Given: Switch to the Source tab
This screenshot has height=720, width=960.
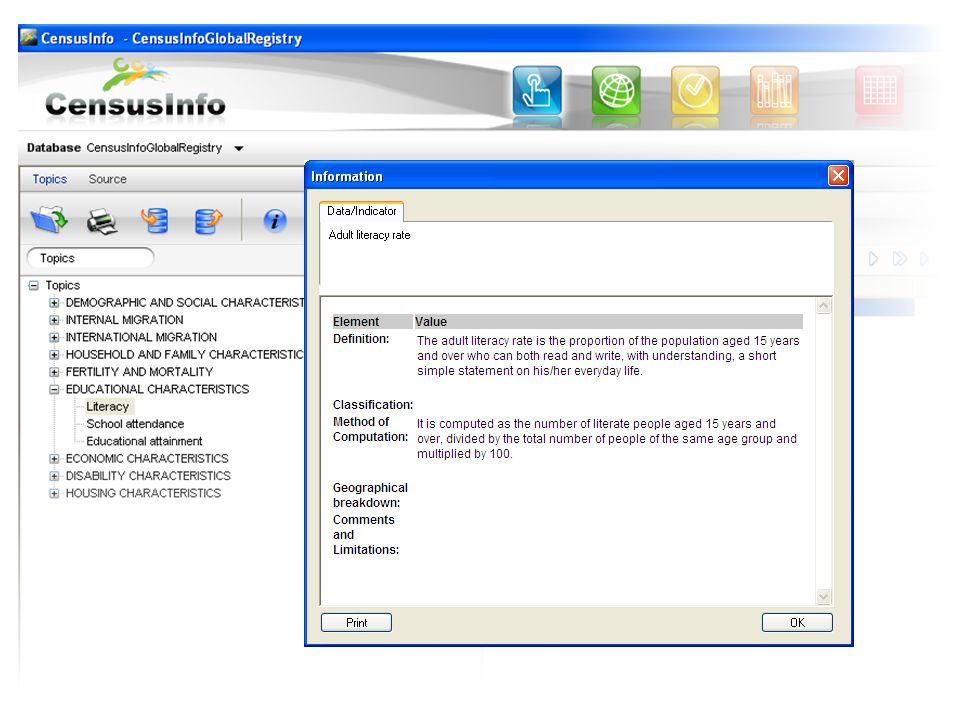Looking at the screenshot, I should coord(107,179).
